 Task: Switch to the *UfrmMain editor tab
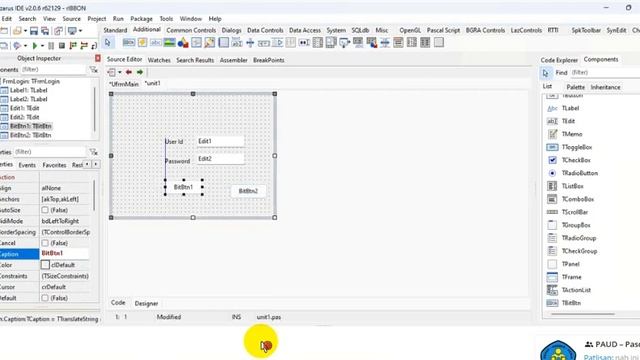(124, 84)
